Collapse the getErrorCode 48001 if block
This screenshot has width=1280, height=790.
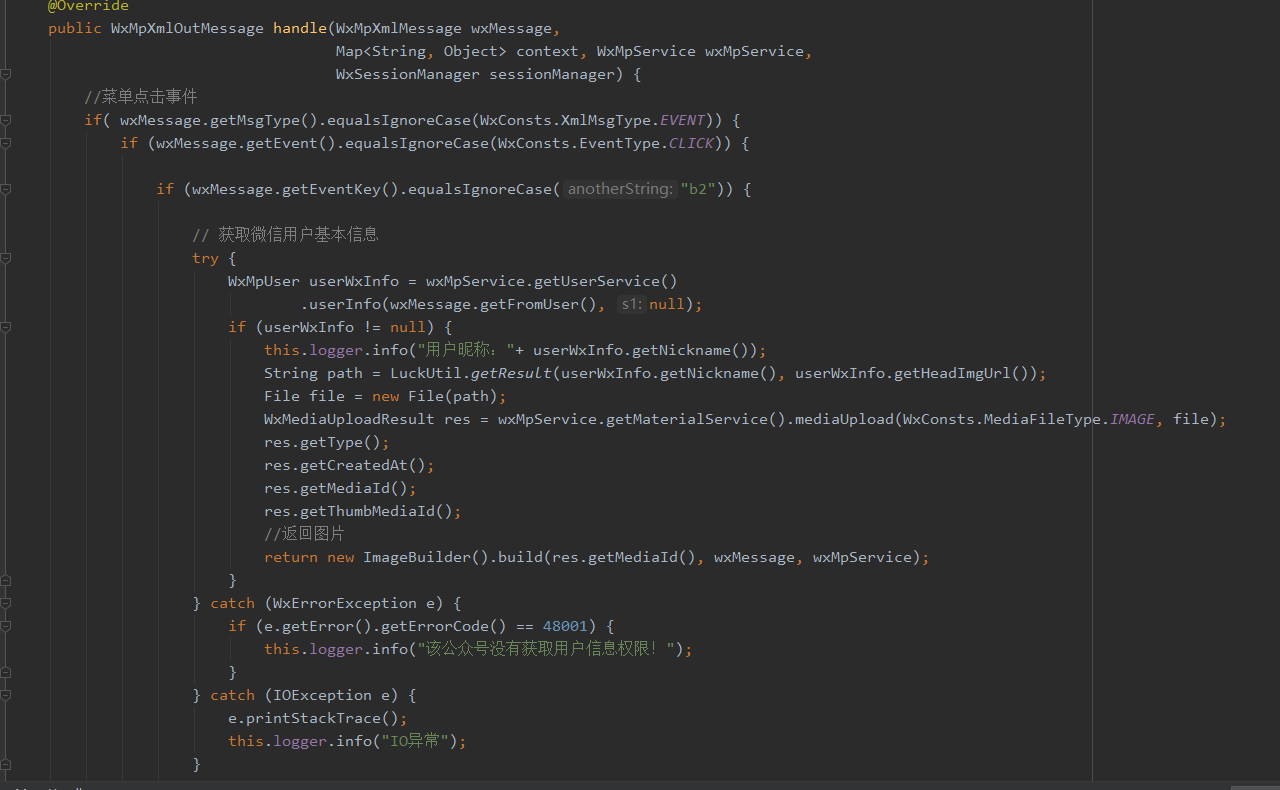click(6, 626)
